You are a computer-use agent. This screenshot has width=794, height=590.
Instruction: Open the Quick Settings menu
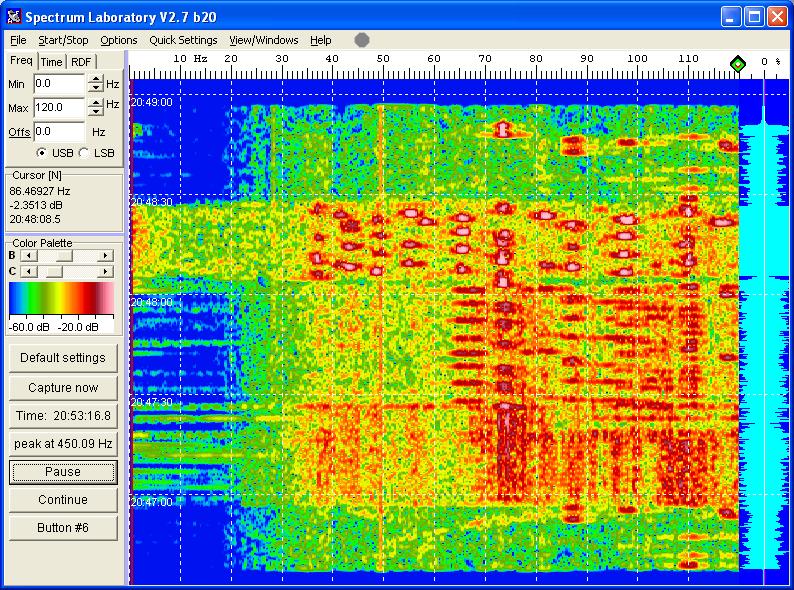pyautogui.click(x=183, y=40)
